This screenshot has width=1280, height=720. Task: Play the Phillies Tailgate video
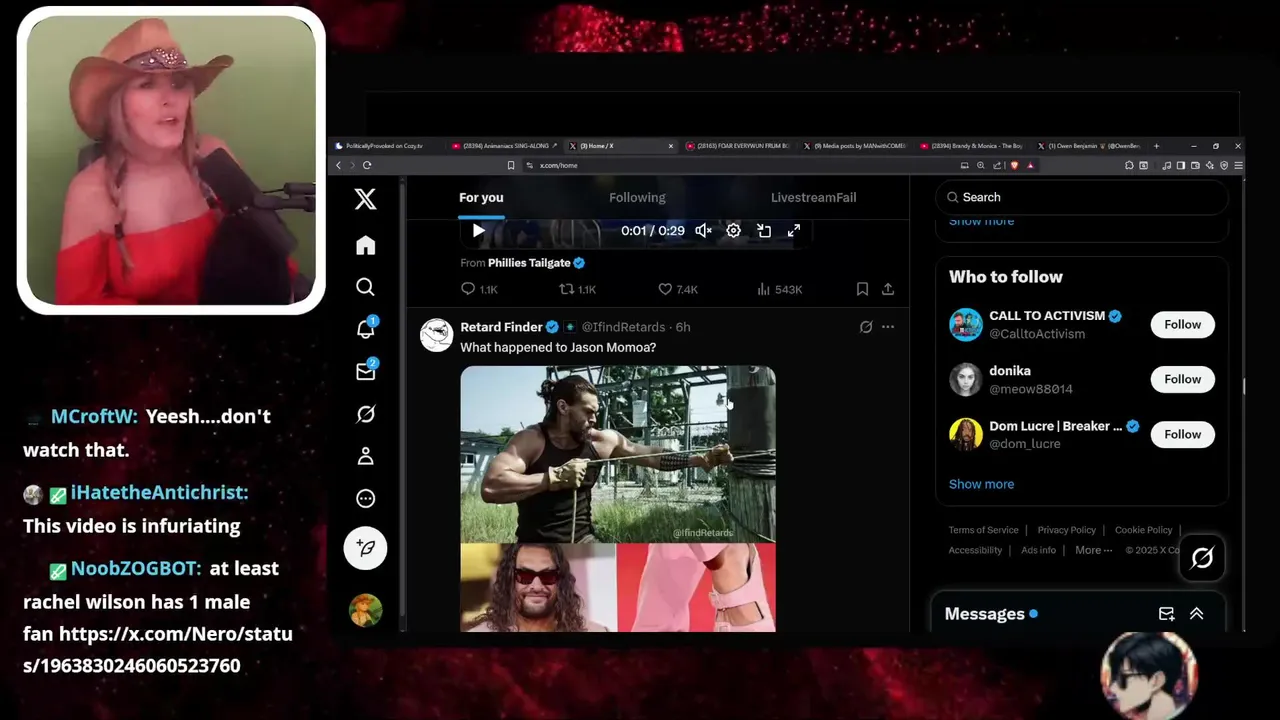click(x=478, y=231)
